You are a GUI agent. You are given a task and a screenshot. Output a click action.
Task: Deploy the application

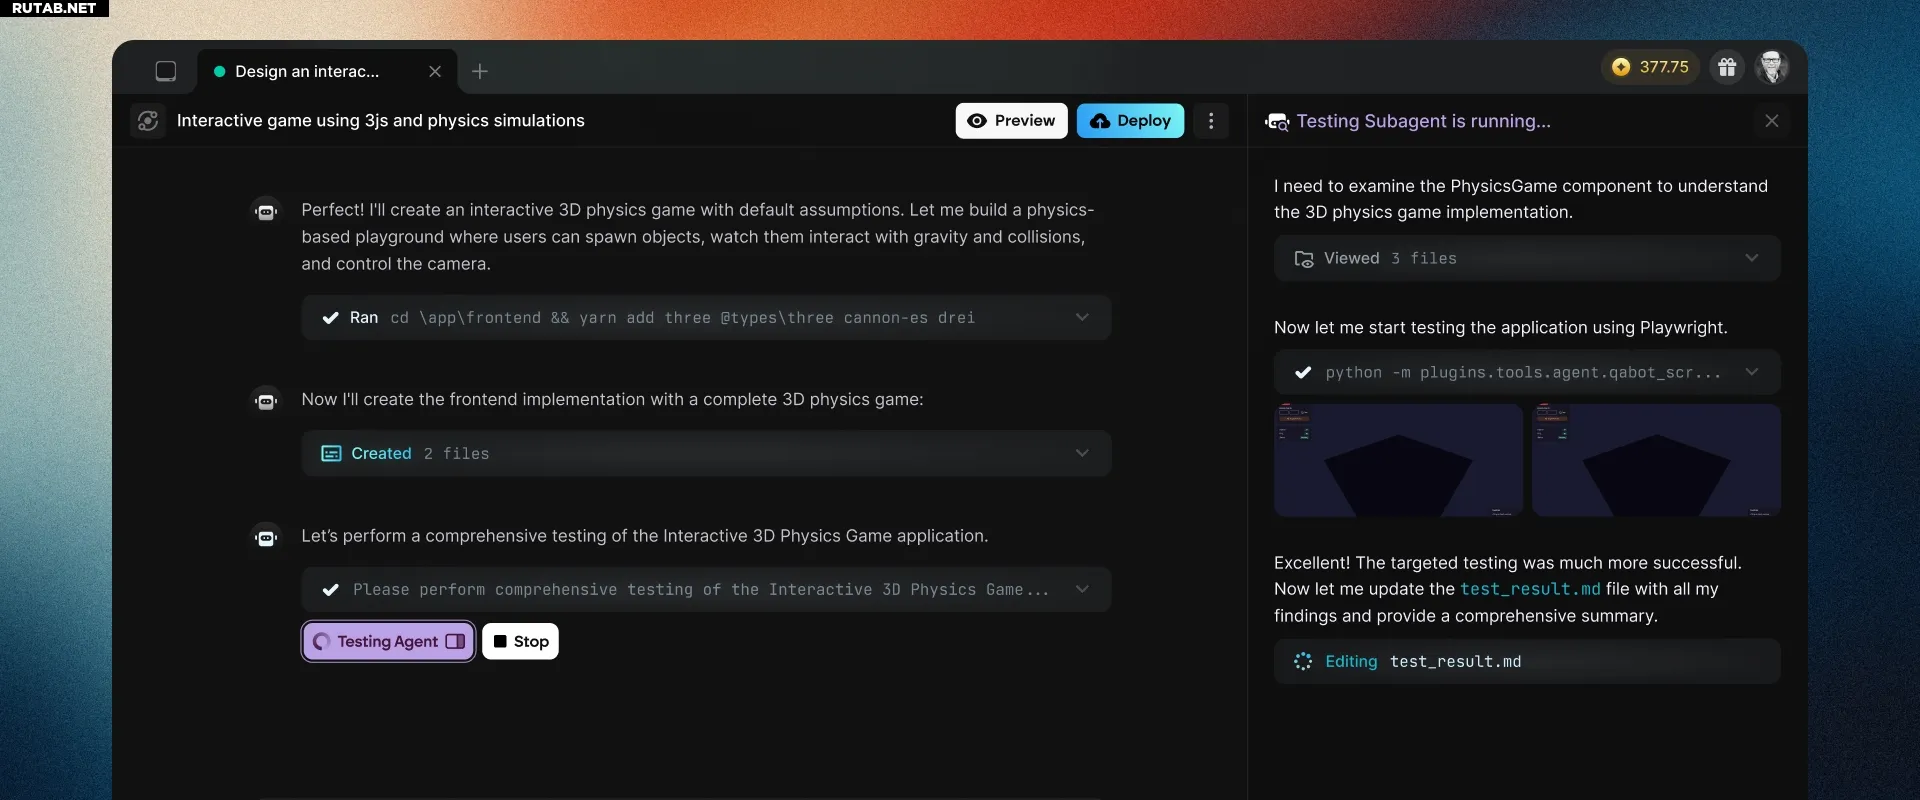1130,121
